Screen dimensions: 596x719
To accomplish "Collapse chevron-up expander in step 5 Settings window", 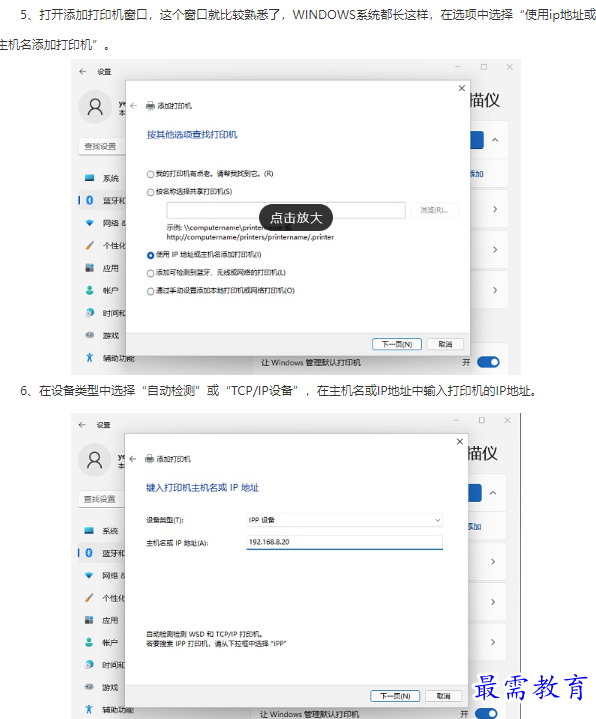I will point(495,140).
